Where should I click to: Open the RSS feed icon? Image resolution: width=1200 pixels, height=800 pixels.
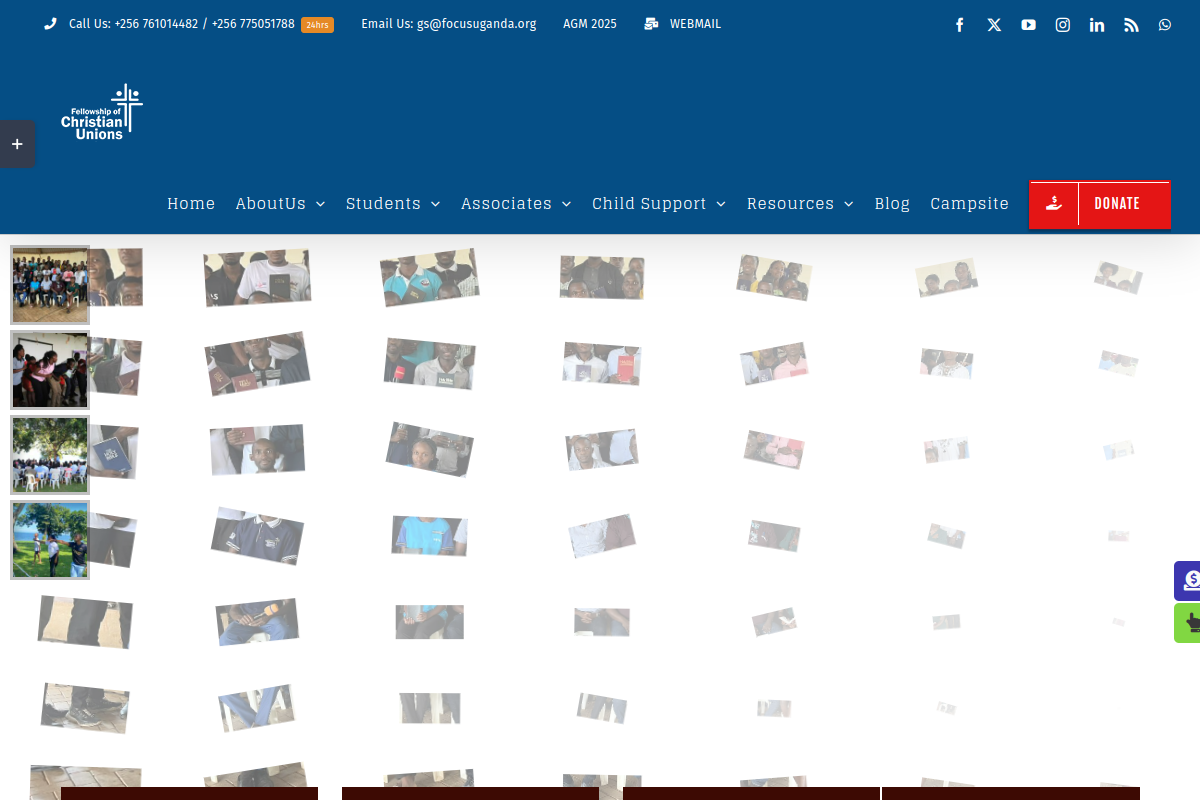1131,25
